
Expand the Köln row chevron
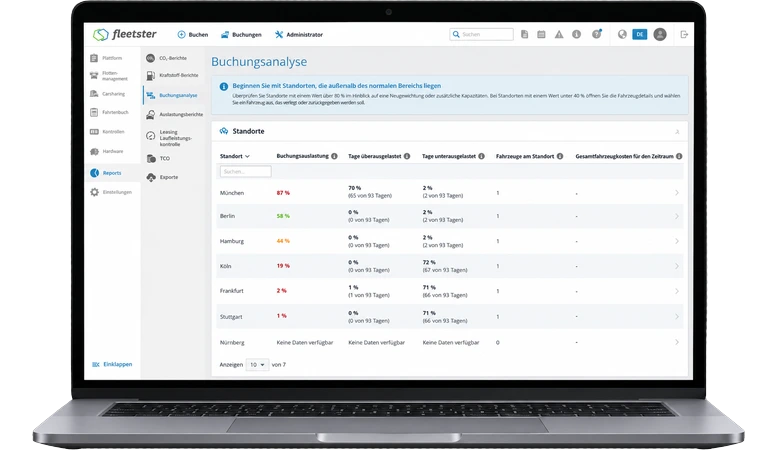(x=677, y=266)
